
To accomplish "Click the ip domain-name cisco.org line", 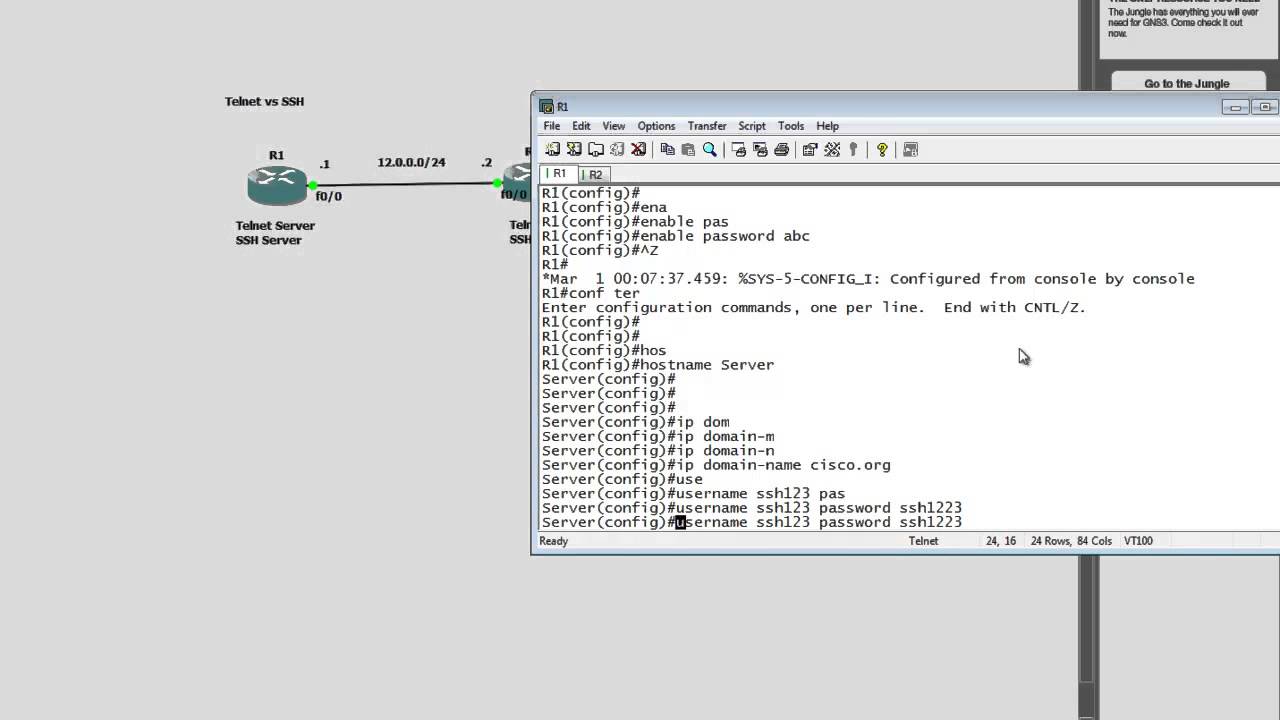I will 716,465.
